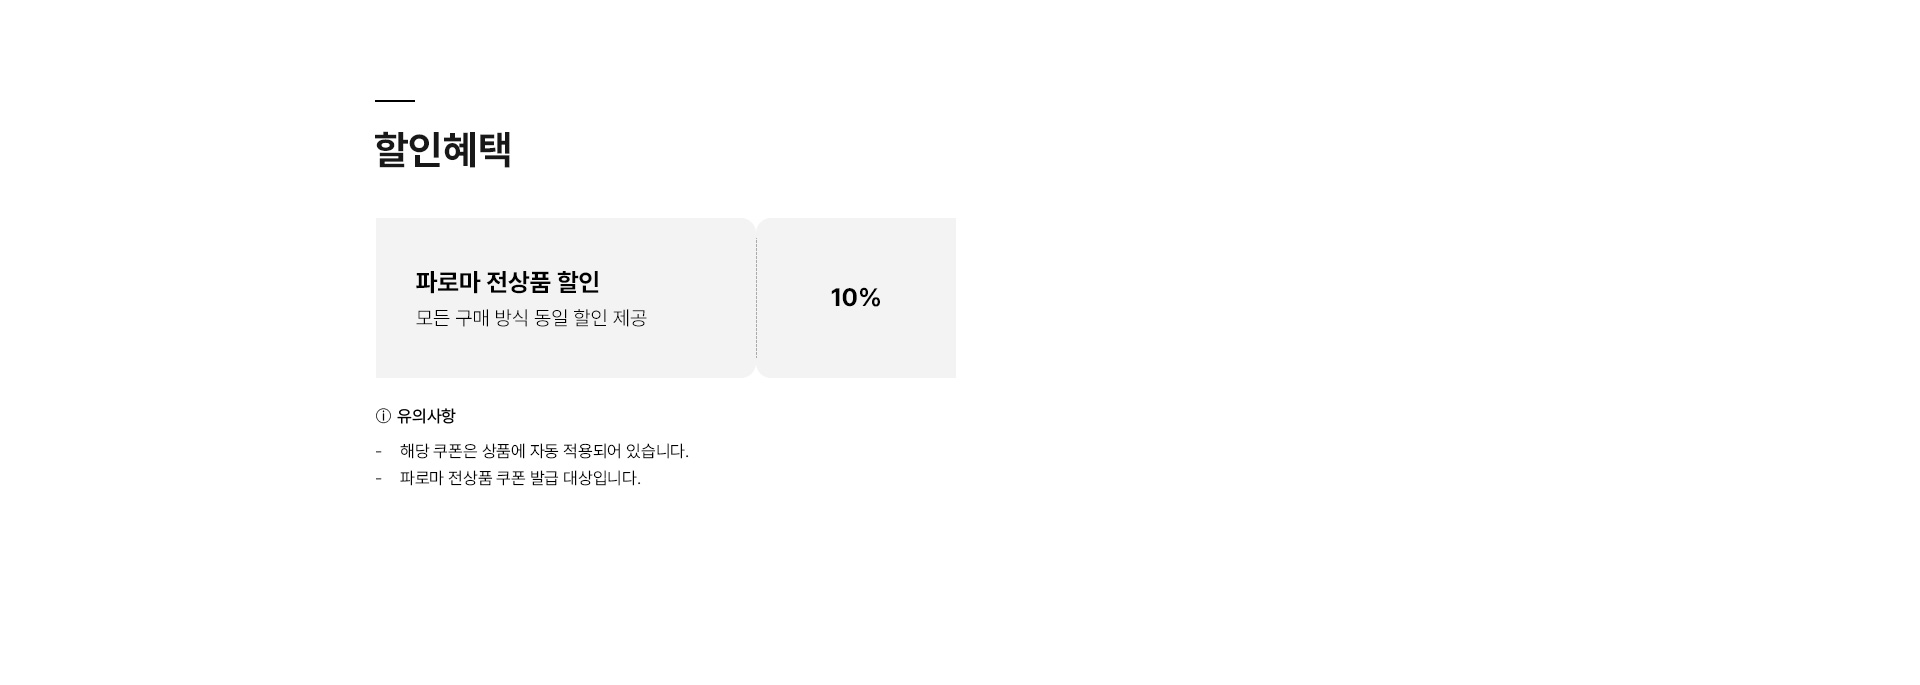Image resolution: width=1920 pixels, height=685 pixels.
Task: Click the word 전상품 in the coupon title
Action: 518,282
